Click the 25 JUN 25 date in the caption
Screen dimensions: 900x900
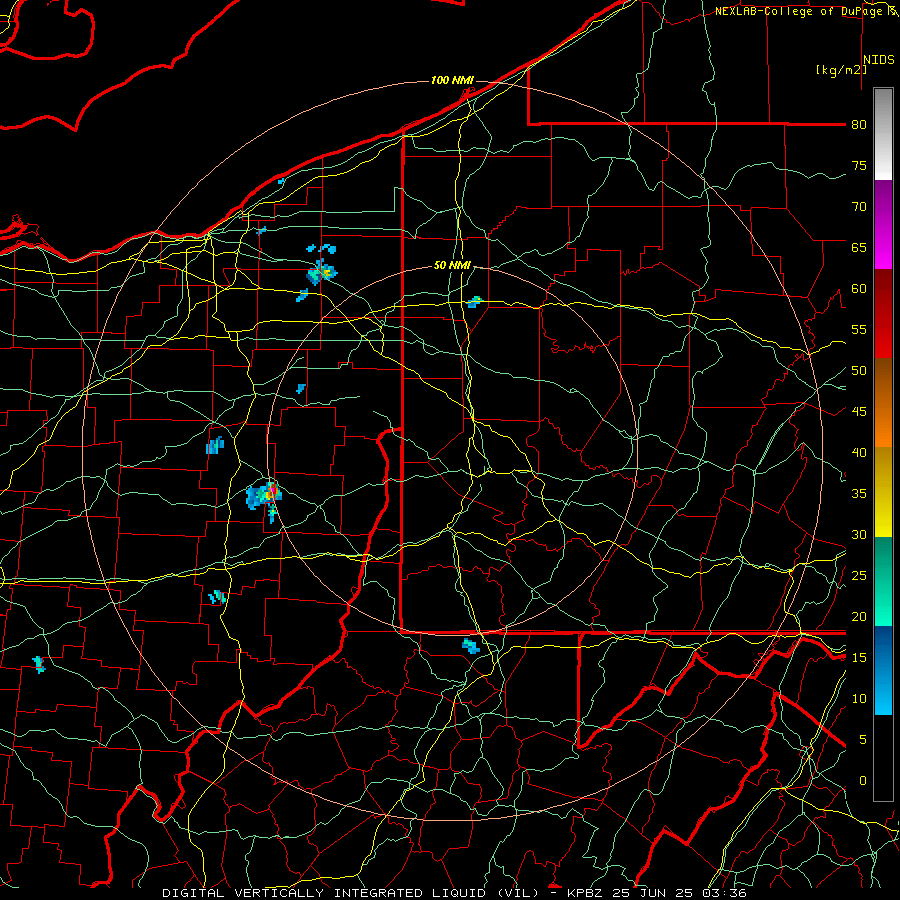[655, 893]
